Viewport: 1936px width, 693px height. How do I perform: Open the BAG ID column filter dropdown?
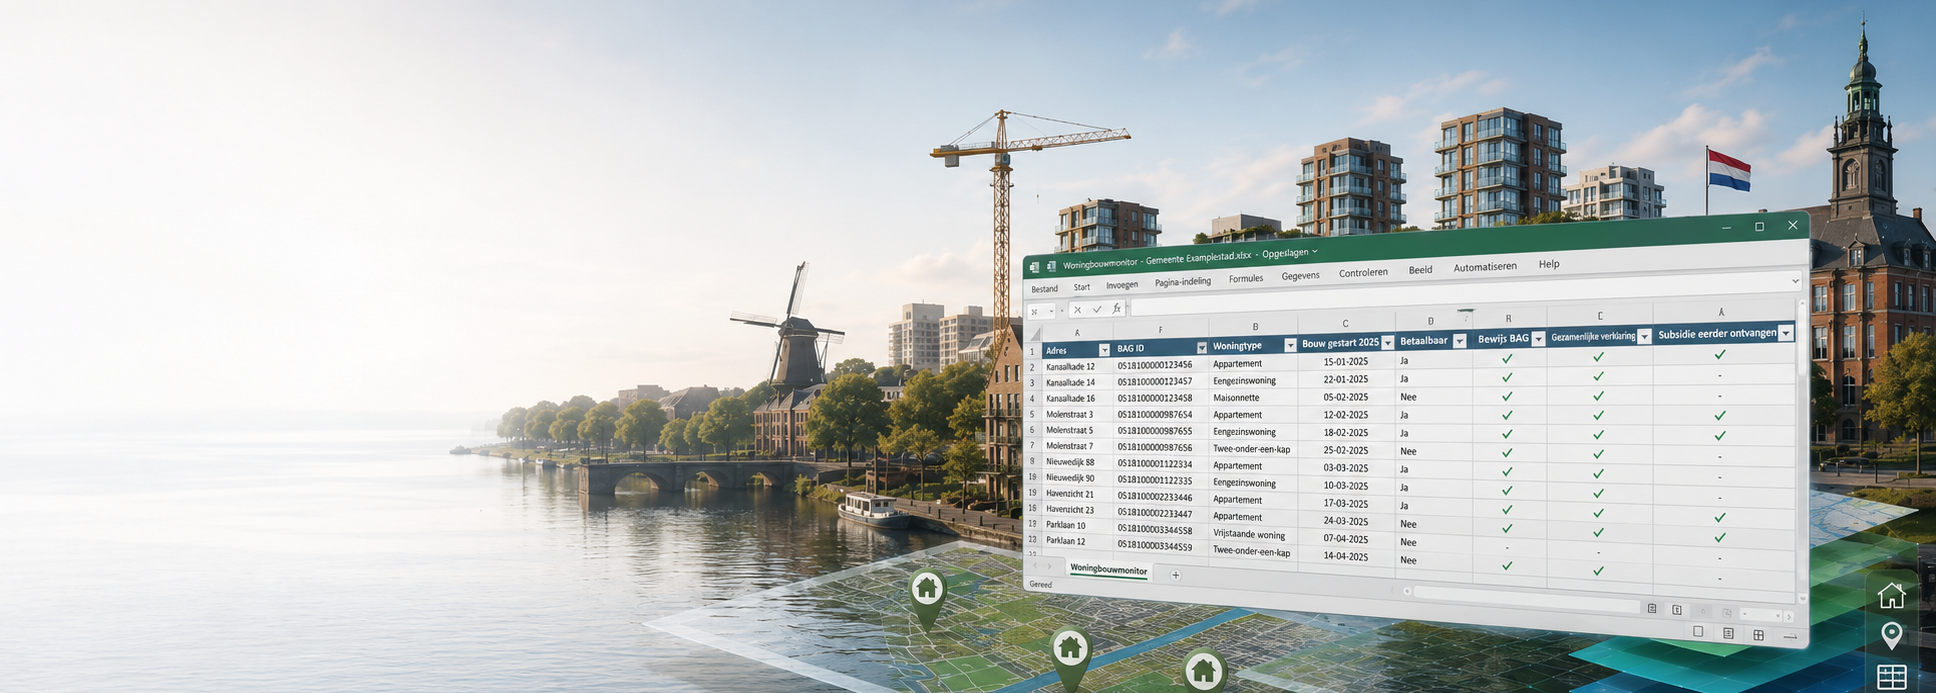pyautogui.click(x=1202, y=348)
